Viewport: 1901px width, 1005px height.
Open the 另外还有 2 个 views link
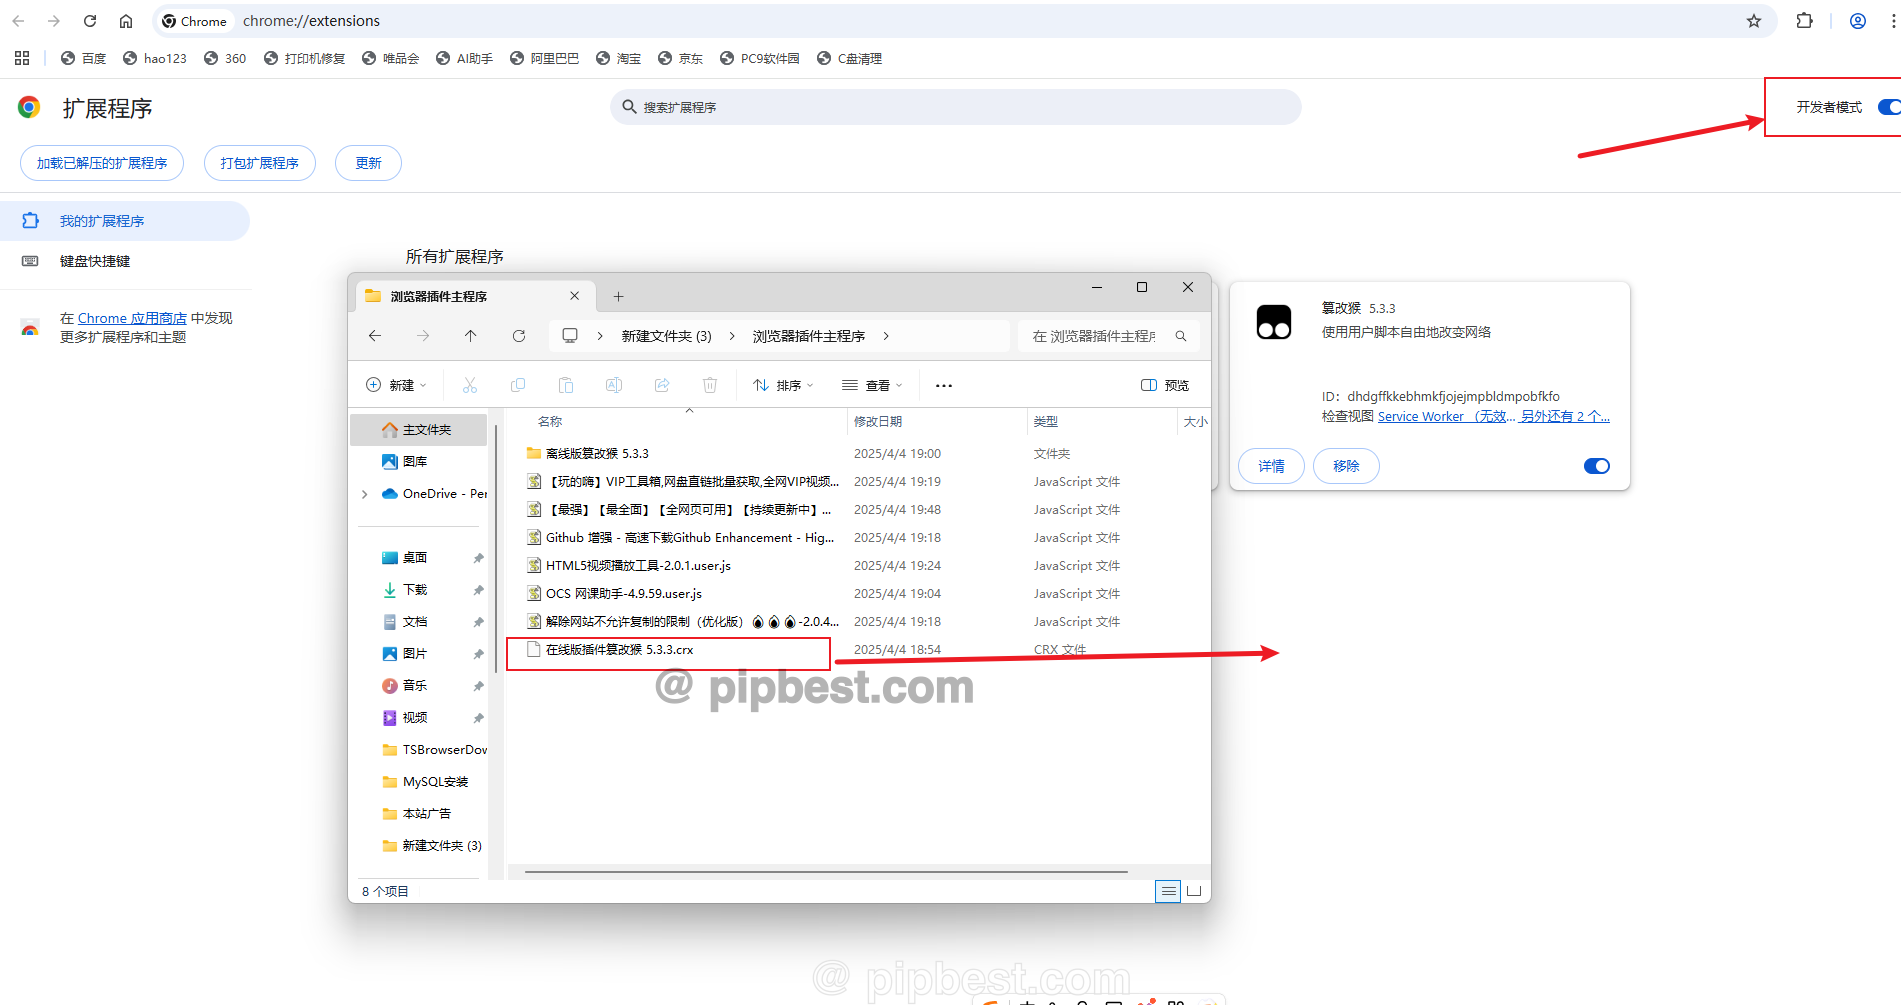click(x=1565, y=416)
